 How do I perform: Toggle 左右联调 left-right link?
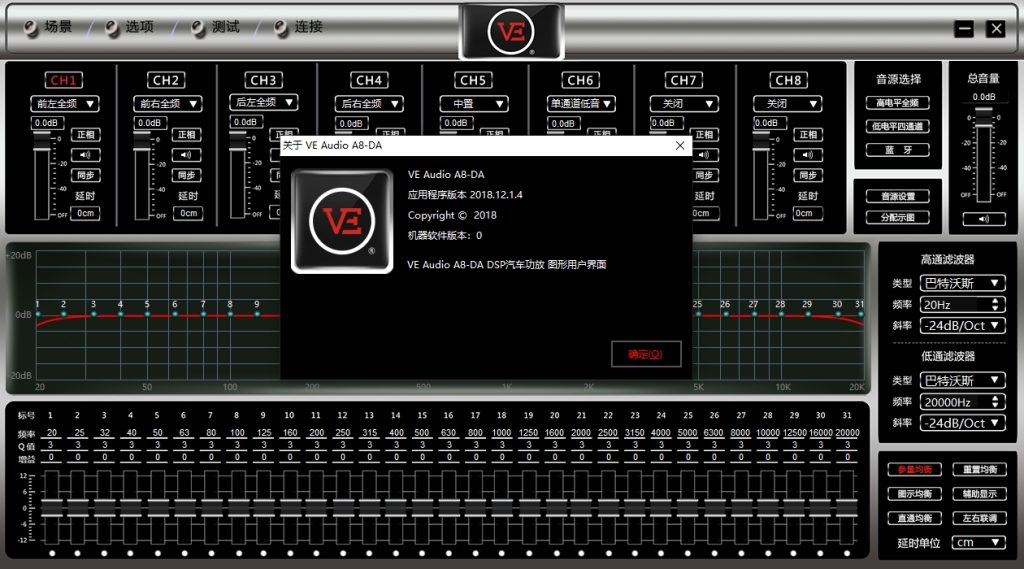(x=980, y=518)
